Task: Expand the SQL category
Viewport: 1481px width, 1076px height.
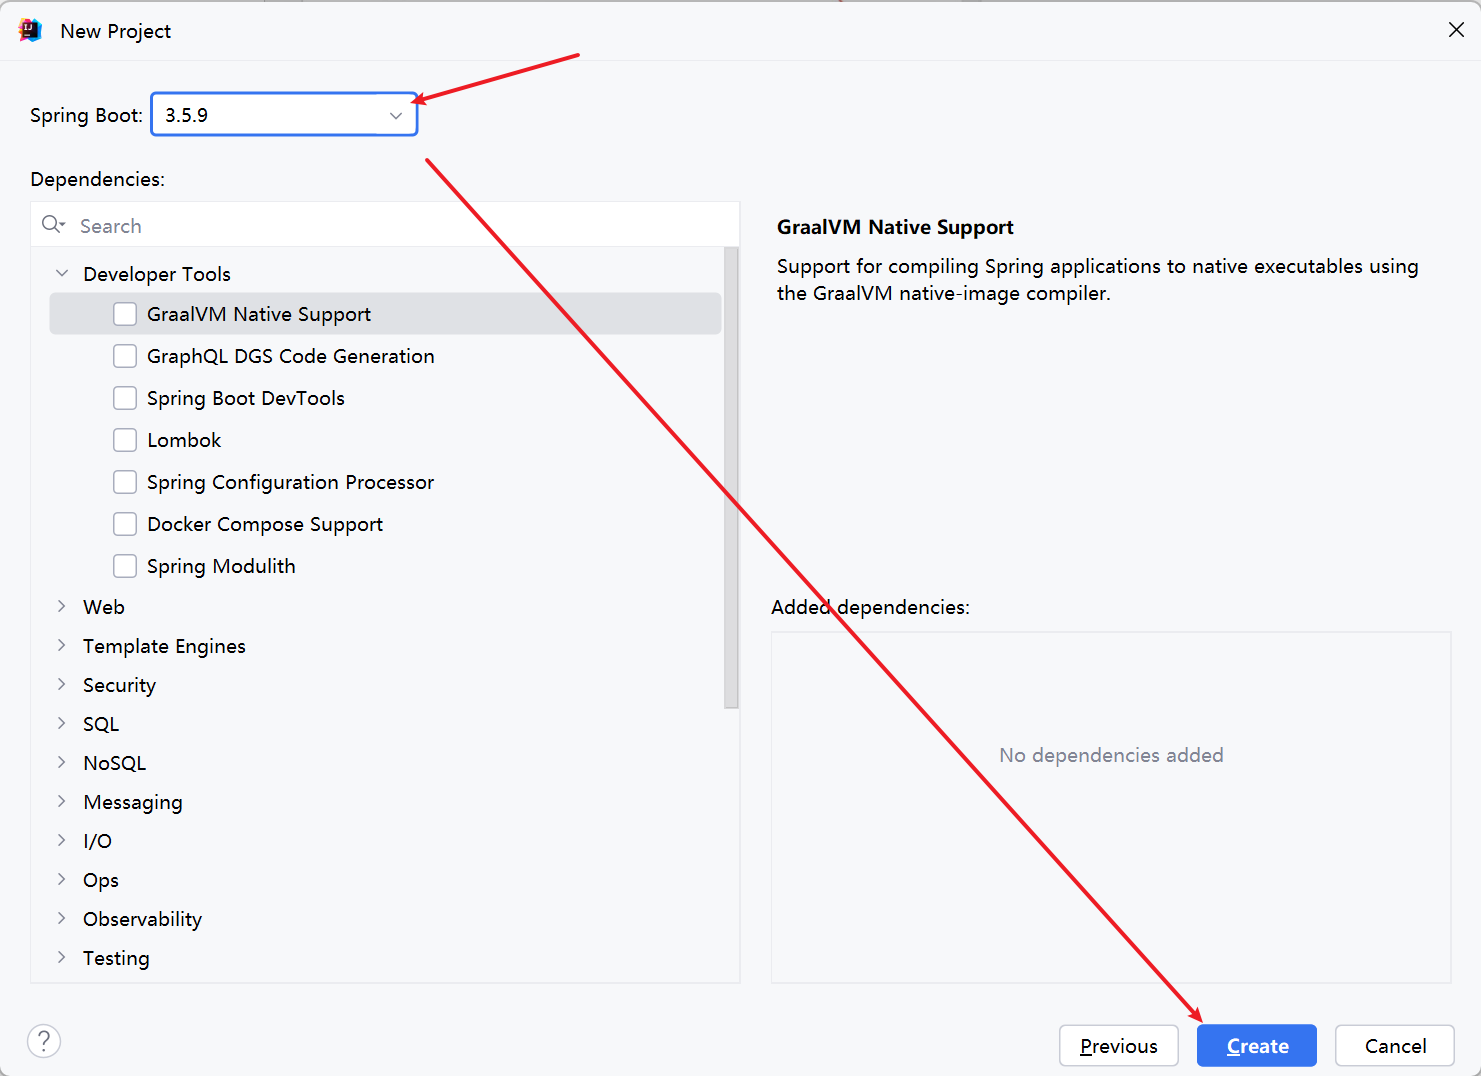Action: pyautogui.click(x=62, y=724)
